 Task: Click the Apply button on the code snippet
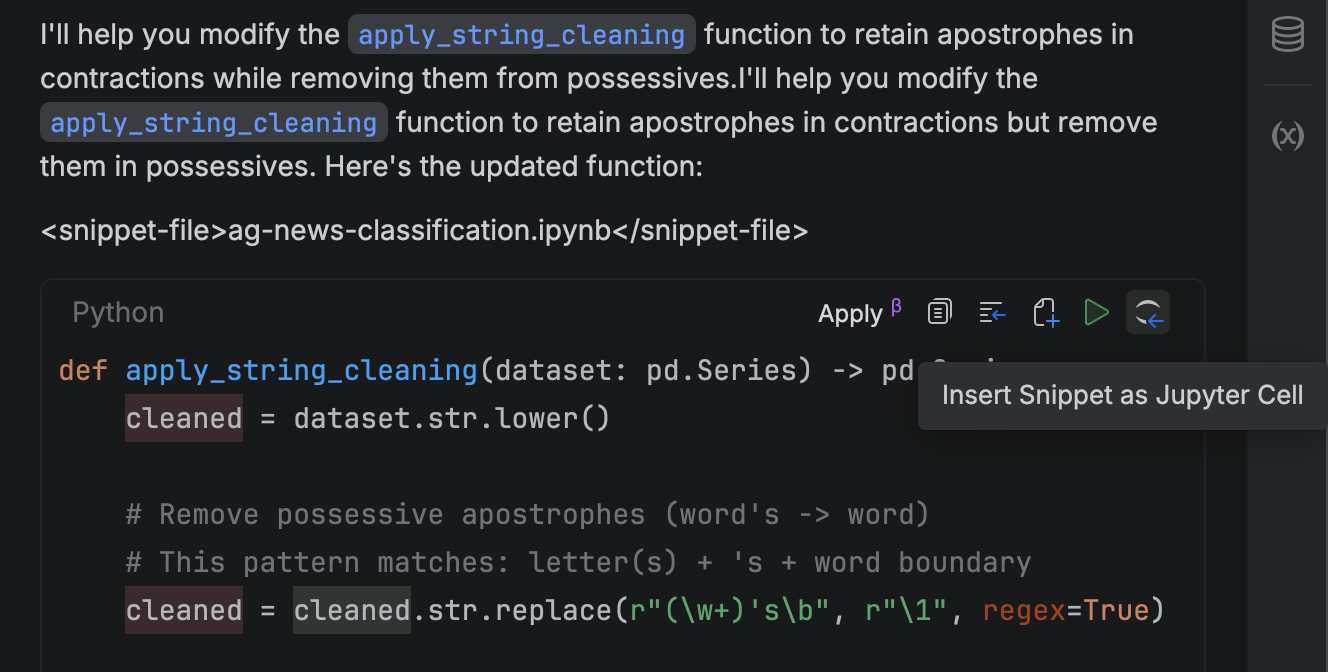[x=849, y=314]
